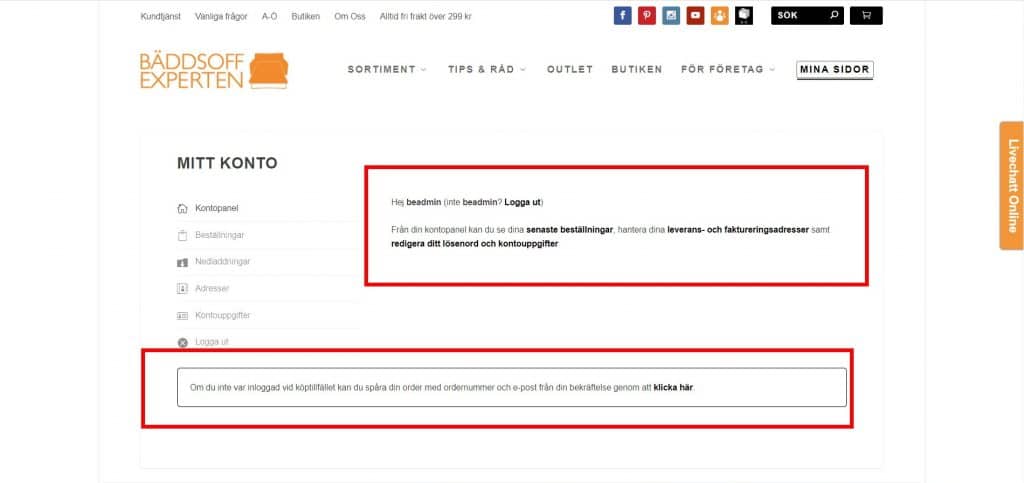
Task: Select Adresser in the account sidebar
Action: click(x=212, y=288)
